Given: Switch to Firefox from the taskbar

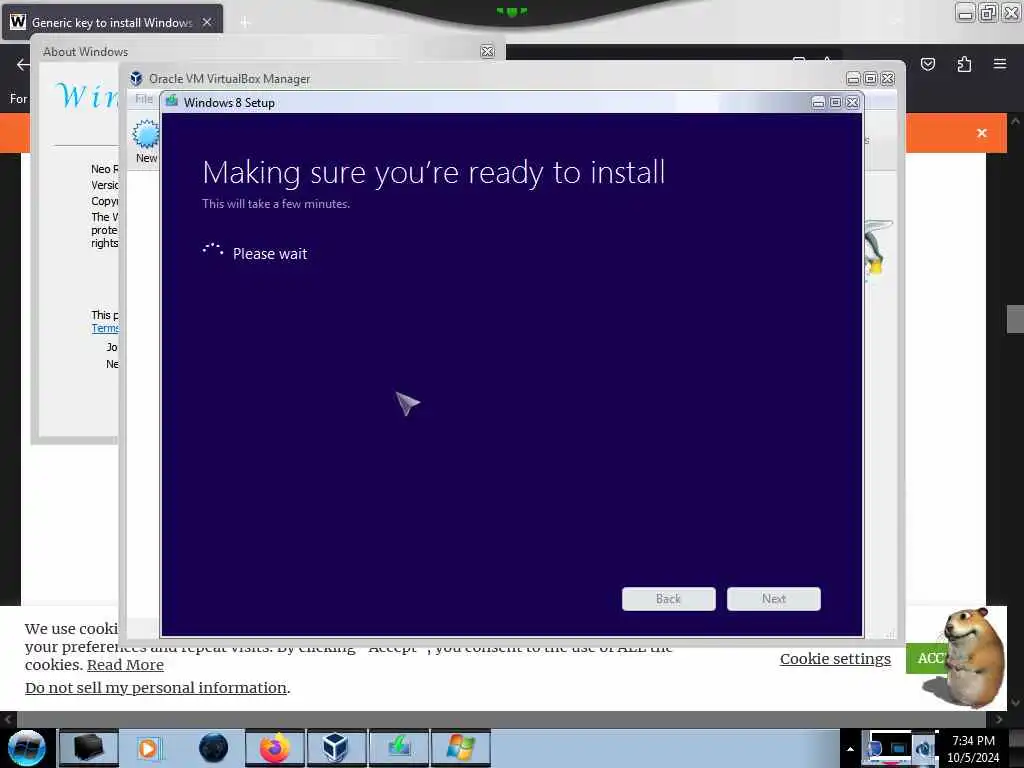Looking at the screenshot, I should pos(275,748).
